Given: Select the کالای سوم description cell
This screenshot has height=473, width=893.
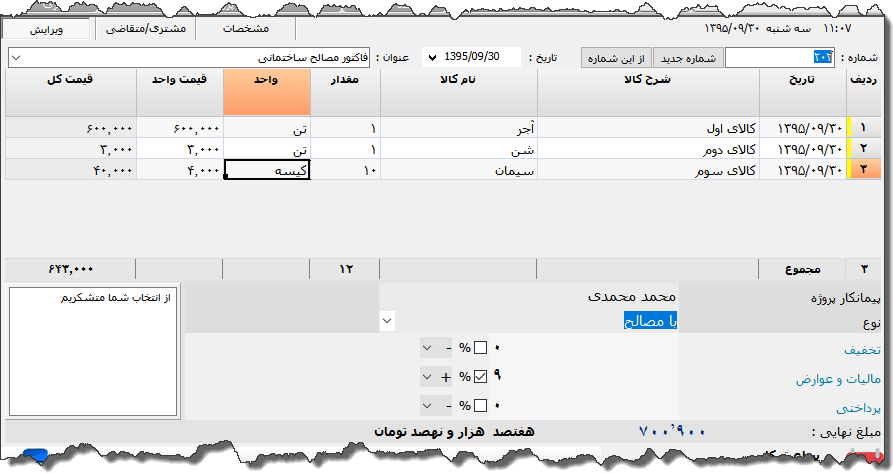Looking at the screenshot, I should coord(648,170).
